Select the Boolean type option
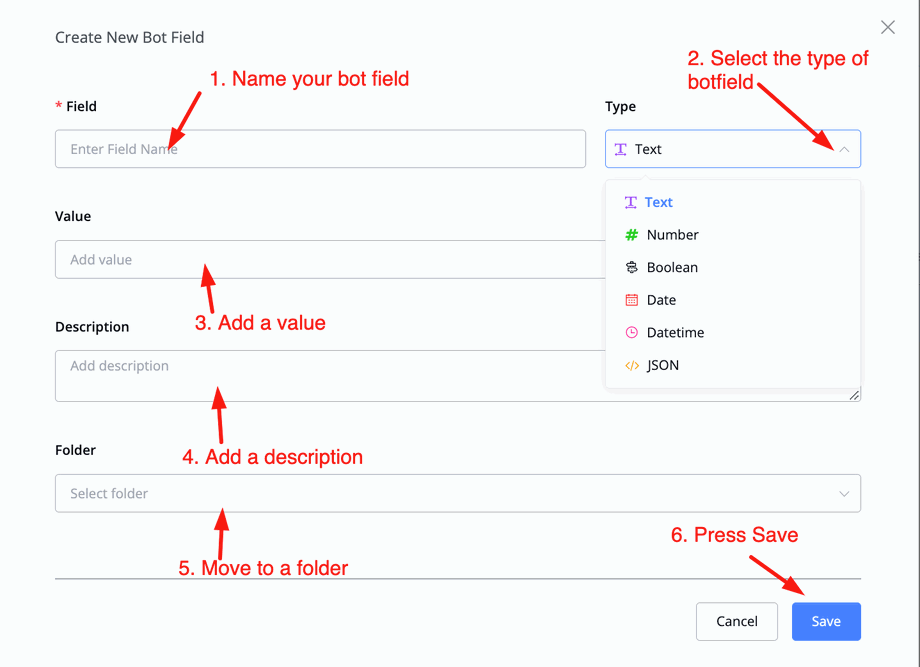The width and height of the screenshot is (920, 667). pos(672,268)
